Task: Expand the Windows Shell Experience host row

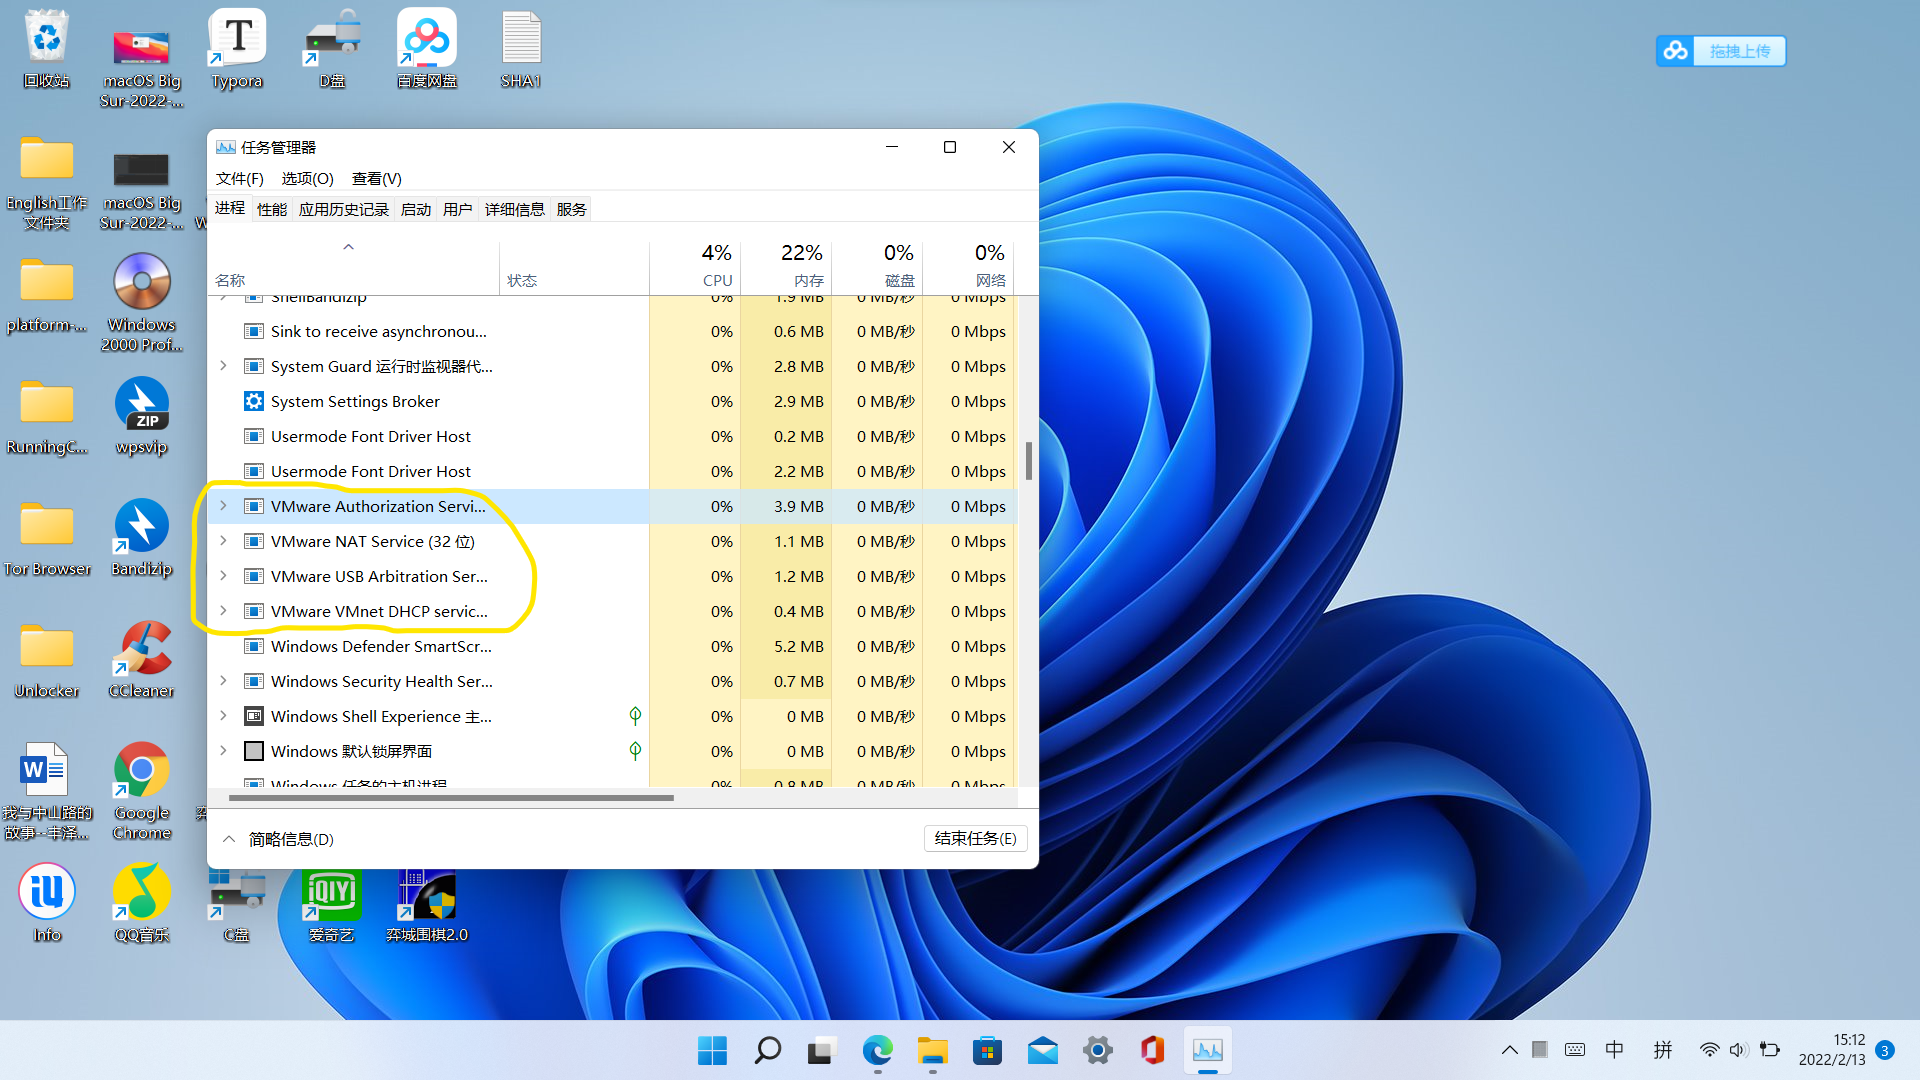Action: 223,716
